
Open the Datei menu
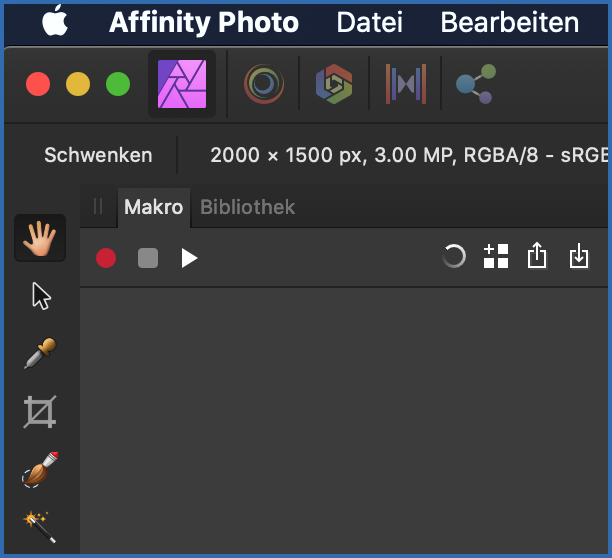tap(372, 22)
